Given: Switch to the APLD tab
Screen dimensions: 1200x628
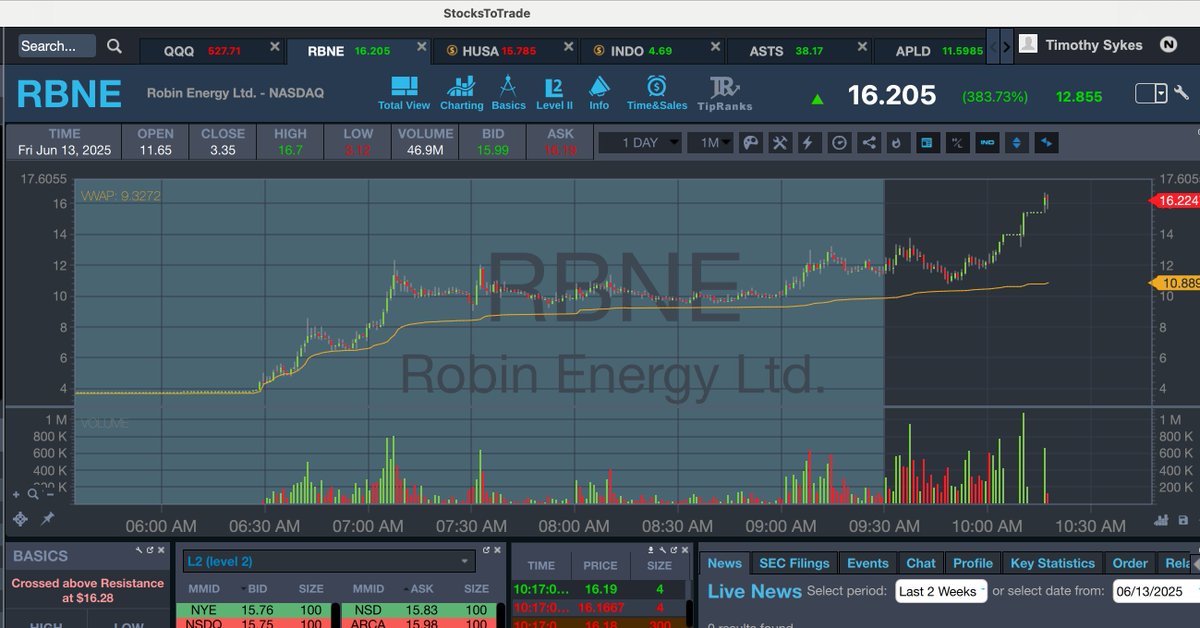Looking at the screenshot, I should 931,51.
